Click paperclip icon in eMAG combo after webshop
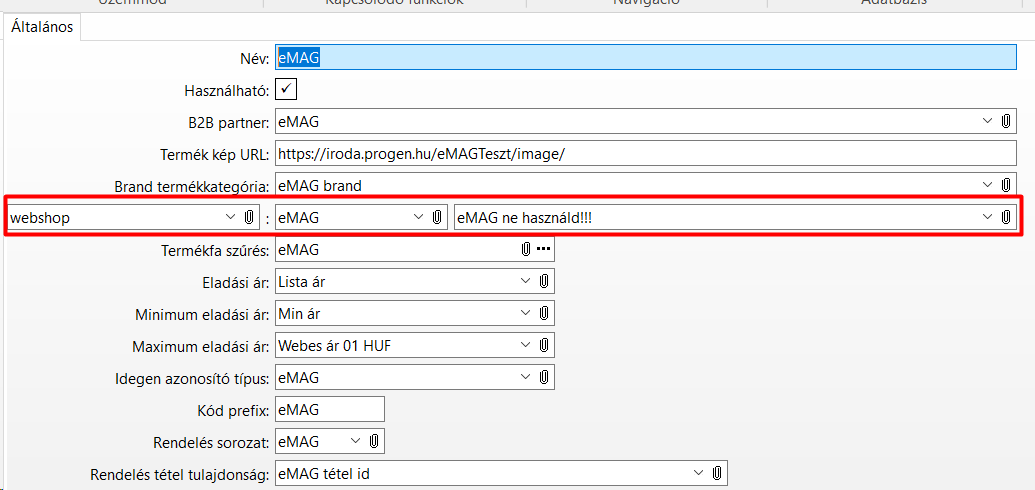The width and height of the screenshot is (1035, 490). point(437,217)
